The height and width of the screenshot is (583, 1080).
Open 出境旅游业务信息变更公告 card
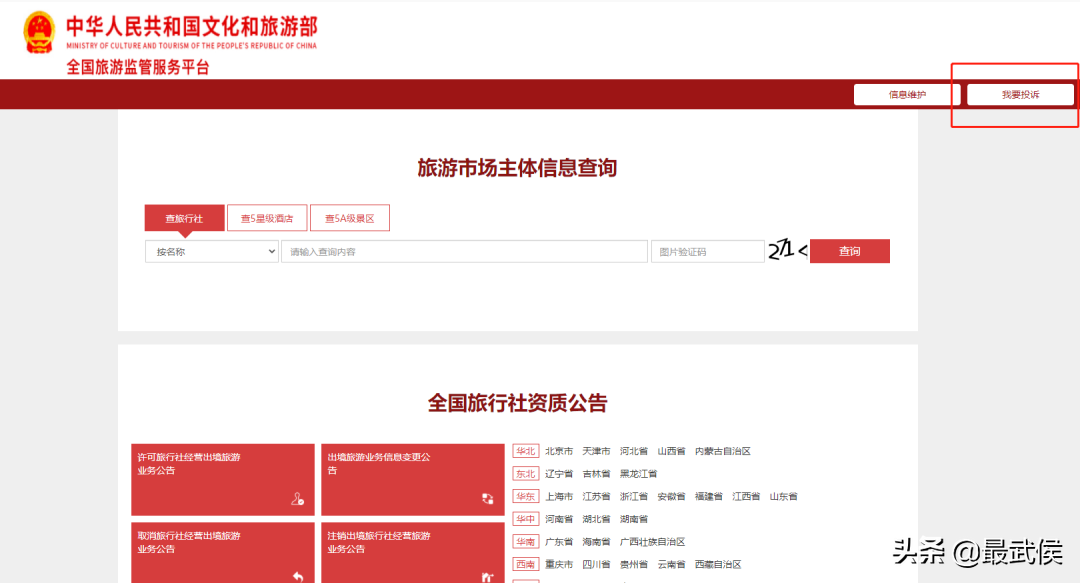[x=413, y=480]
